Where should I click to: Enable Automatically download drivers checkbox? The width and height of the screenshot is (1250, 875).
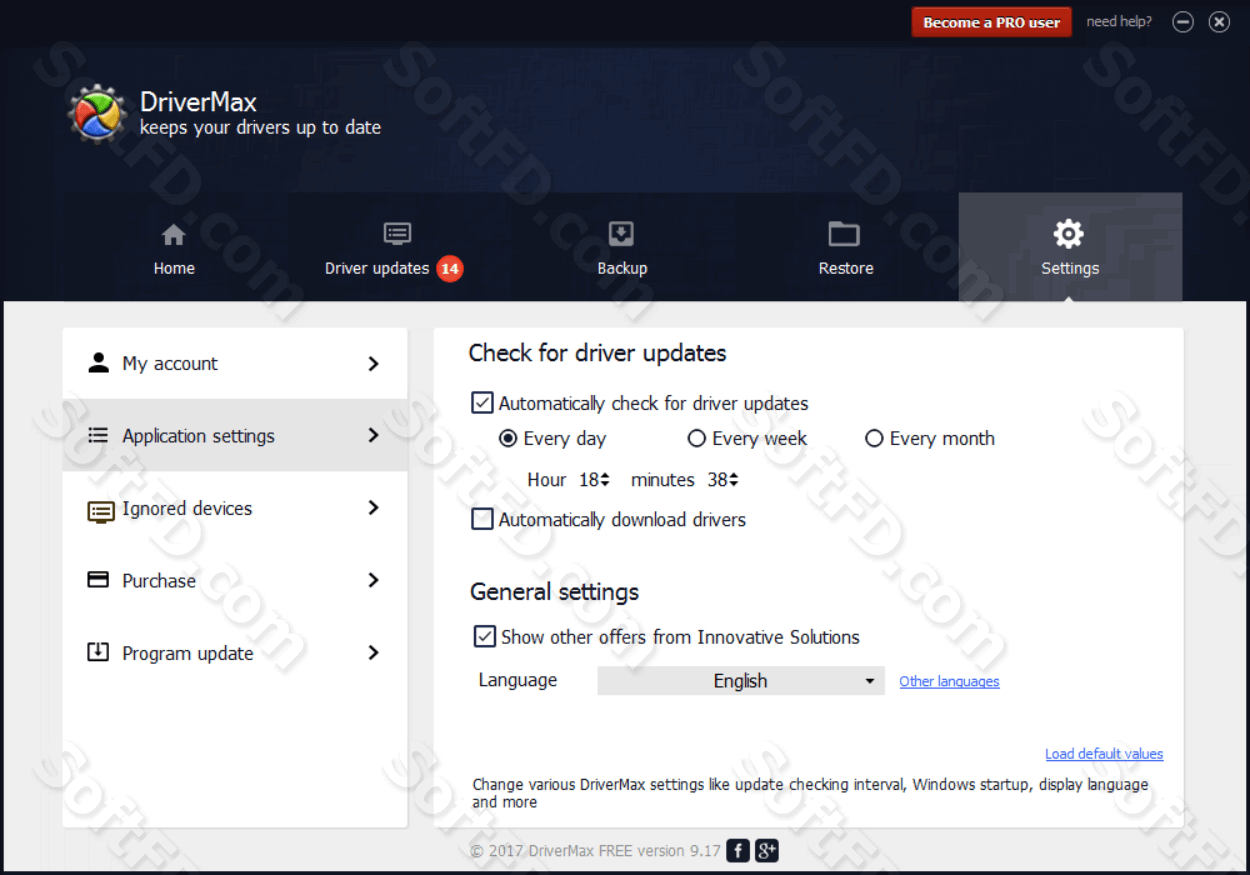[x=482, y=519]
